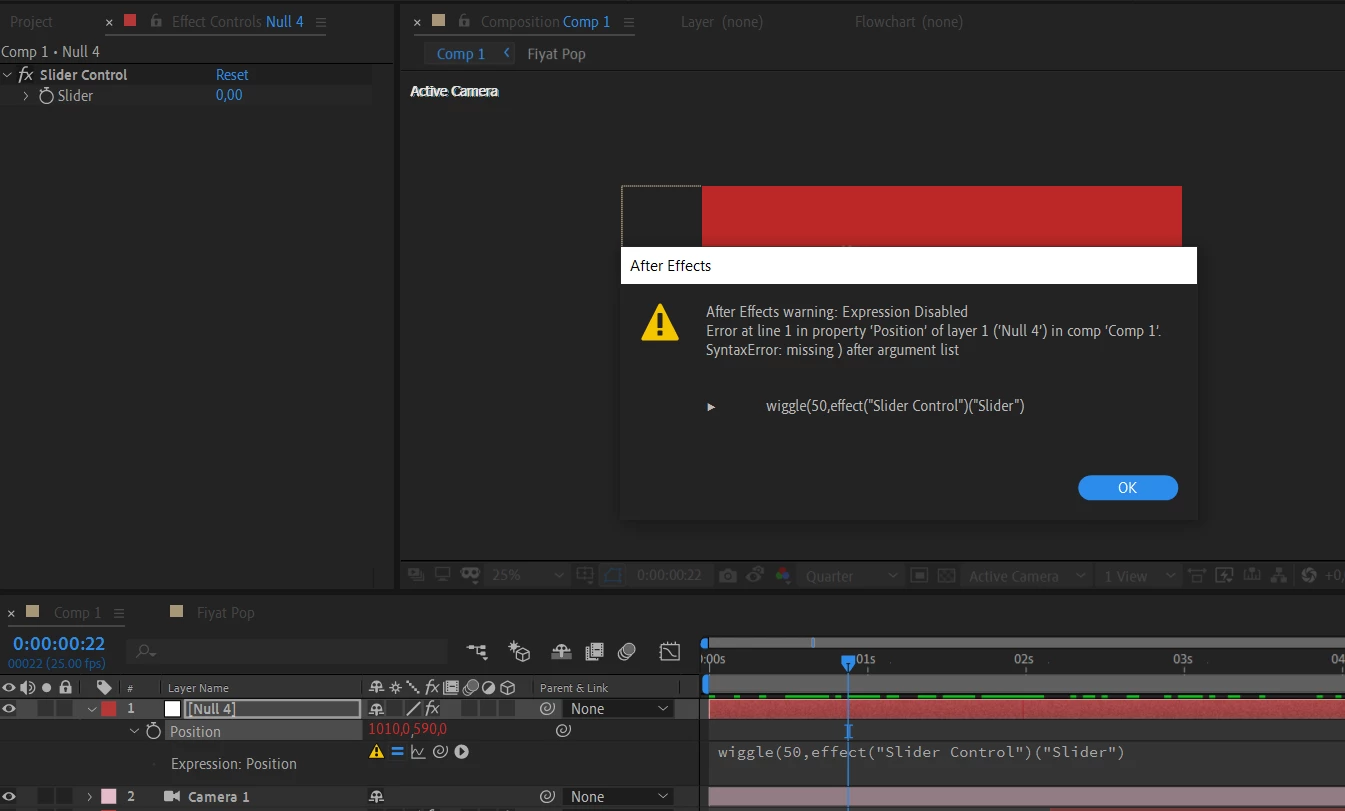This screenshot has width=1345, height=811.
Task: Open the Show Channel color icon
Action: [x=783, y=576]
